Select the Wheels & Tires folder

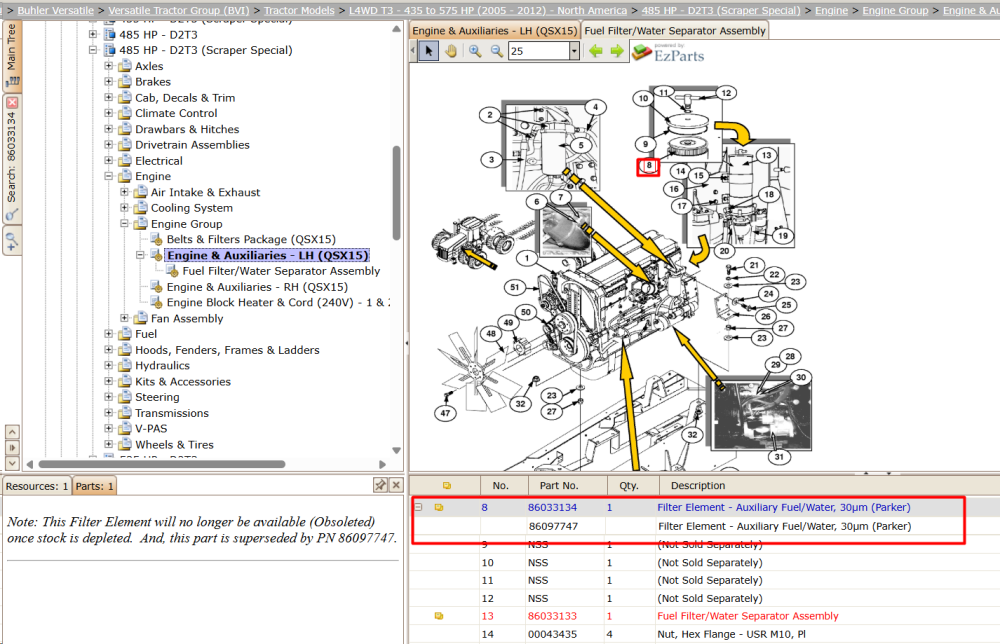174,444
